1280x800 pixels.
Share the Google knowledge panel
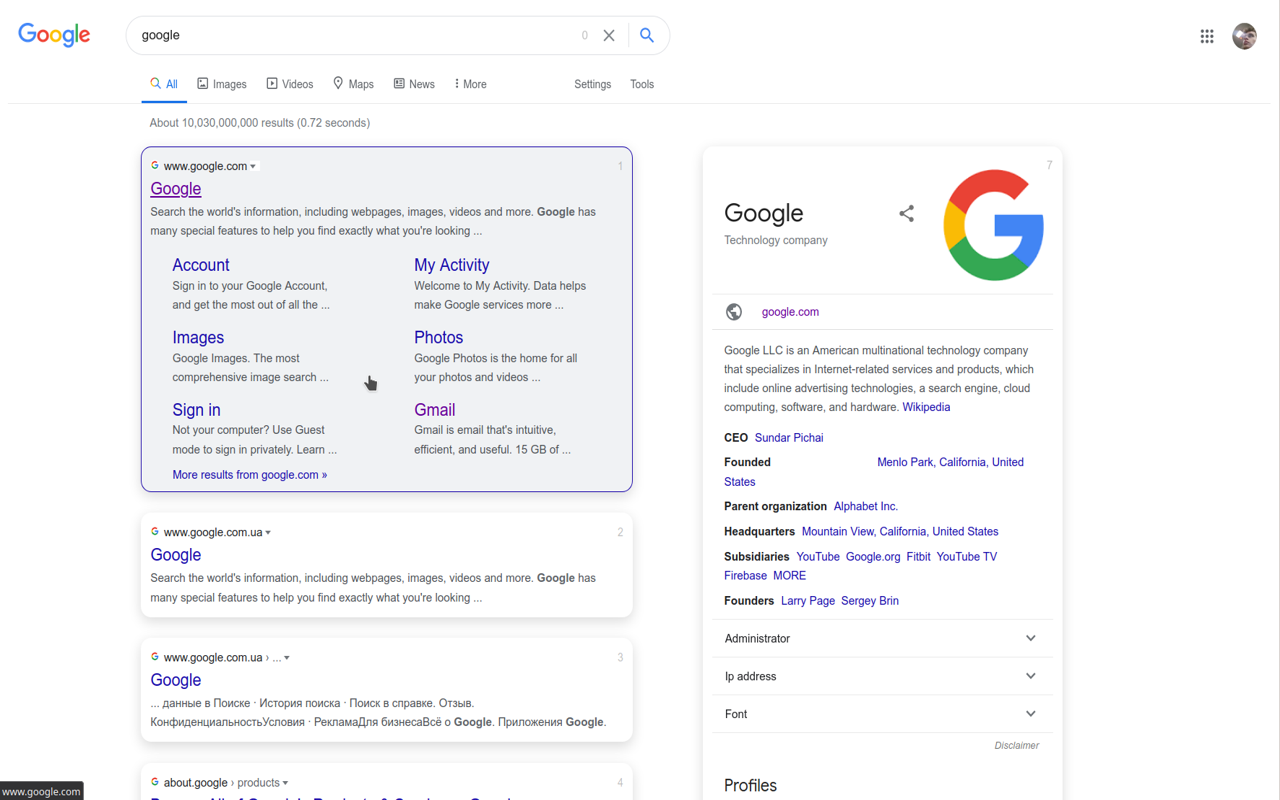(x=906, y=213)
